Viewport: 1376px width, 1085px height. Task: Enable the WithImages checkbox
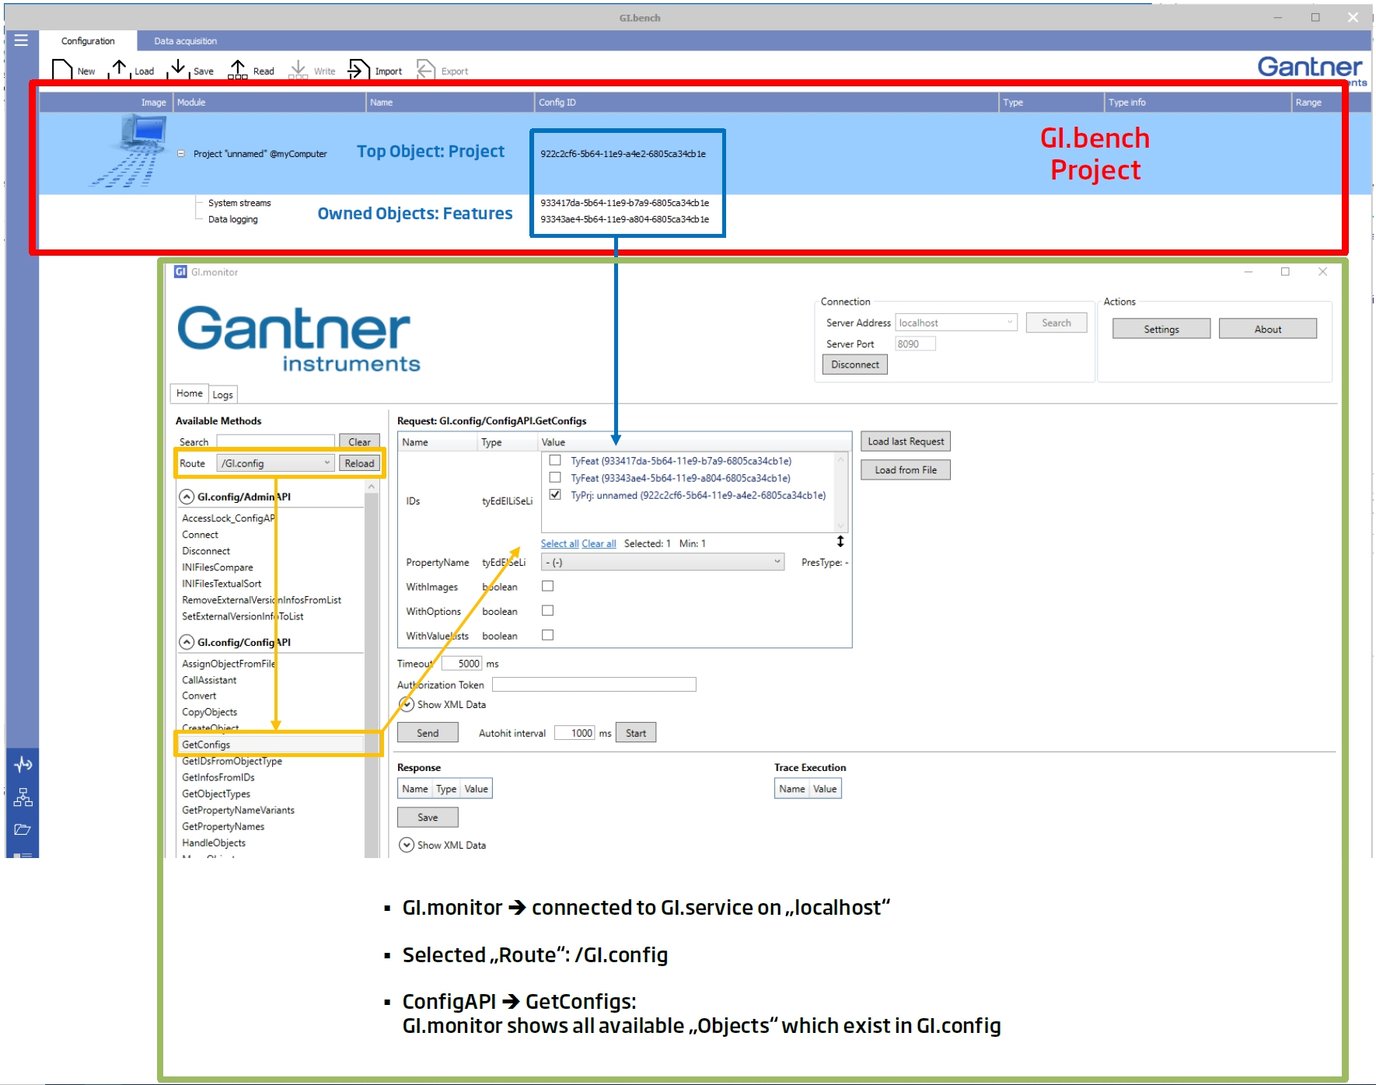[x=547, y=586]
